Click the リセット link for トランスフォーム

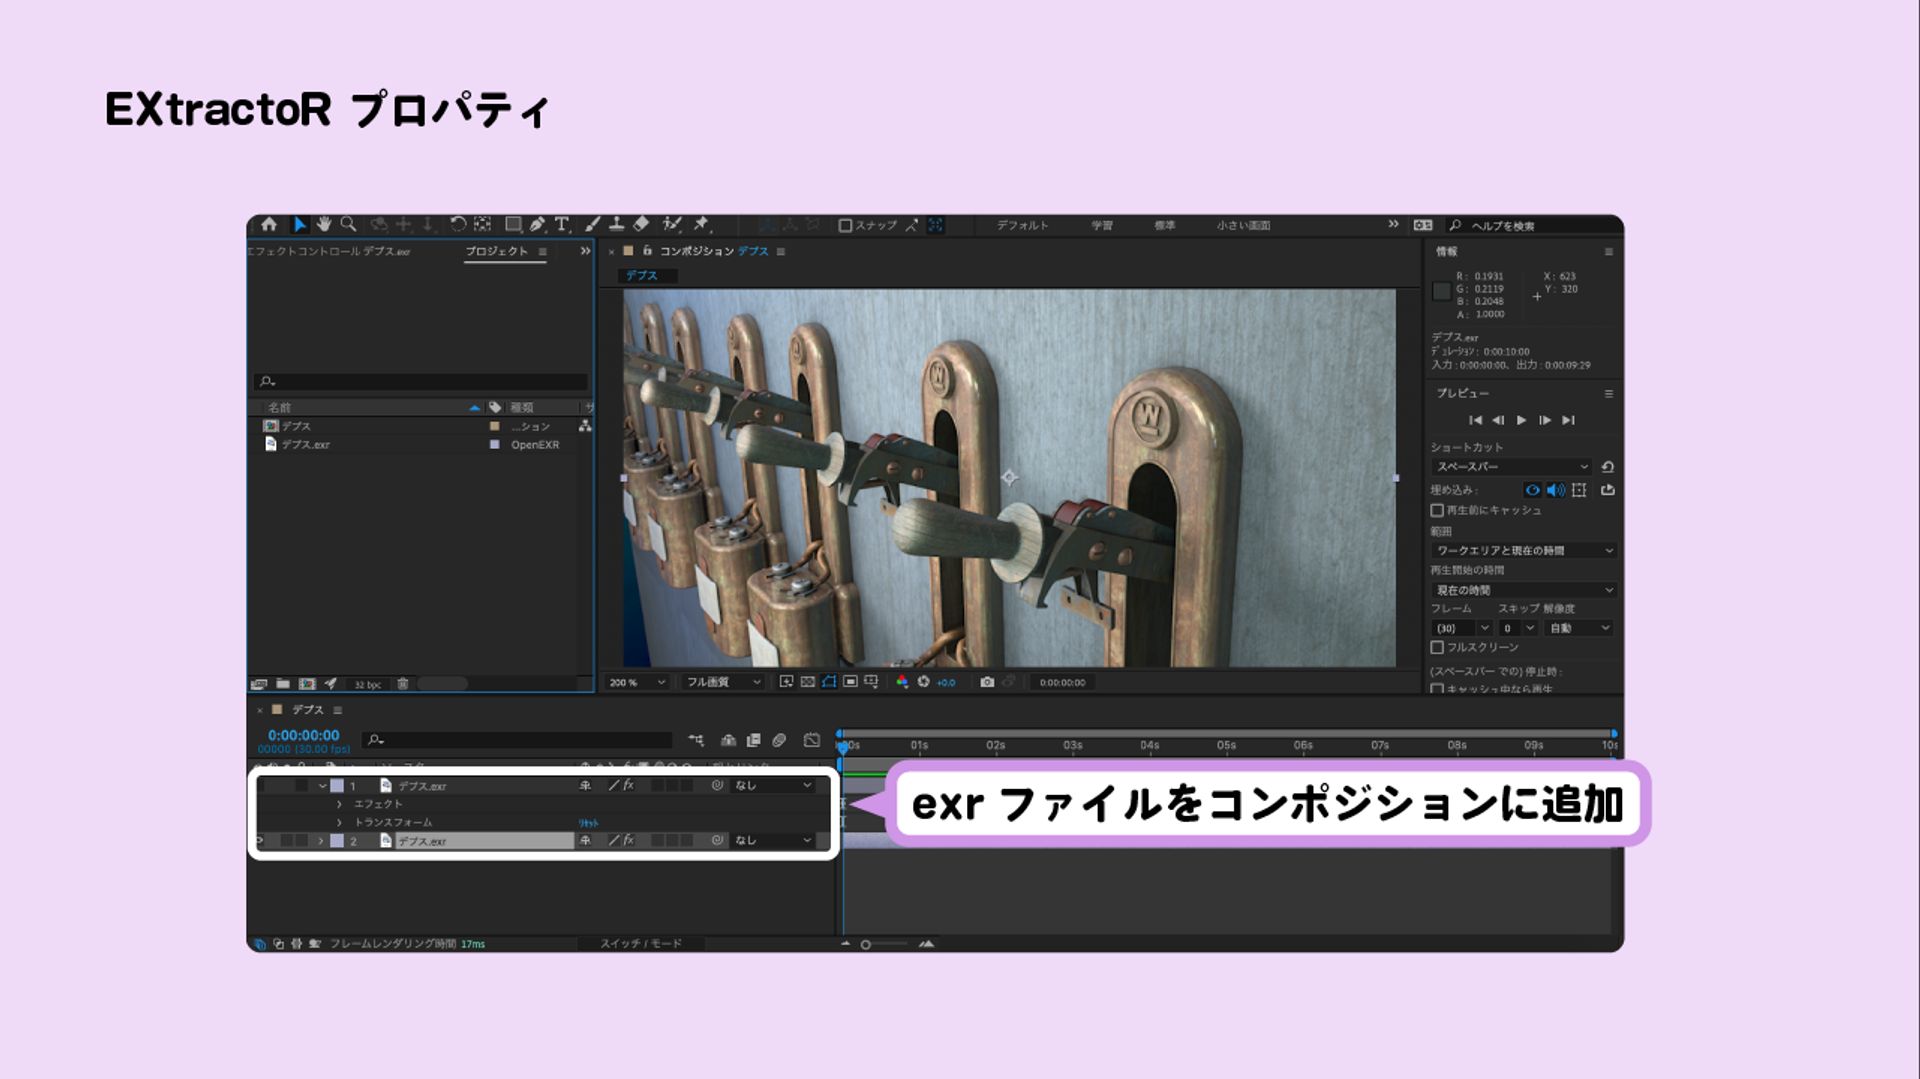pos(588,823)
